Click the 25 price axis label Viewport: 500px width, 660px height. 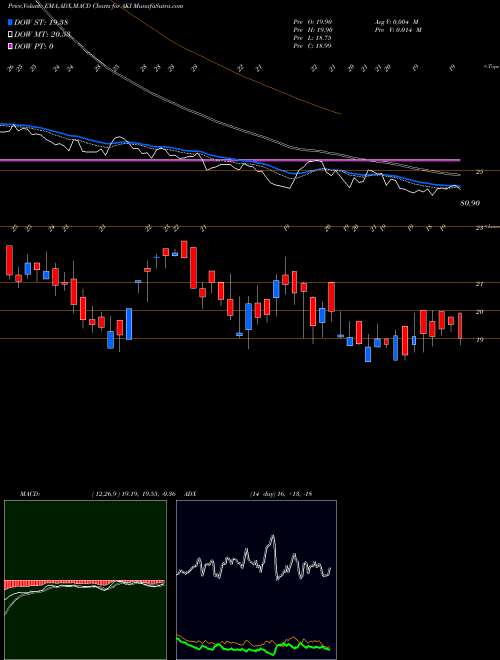tap(479, 172)
